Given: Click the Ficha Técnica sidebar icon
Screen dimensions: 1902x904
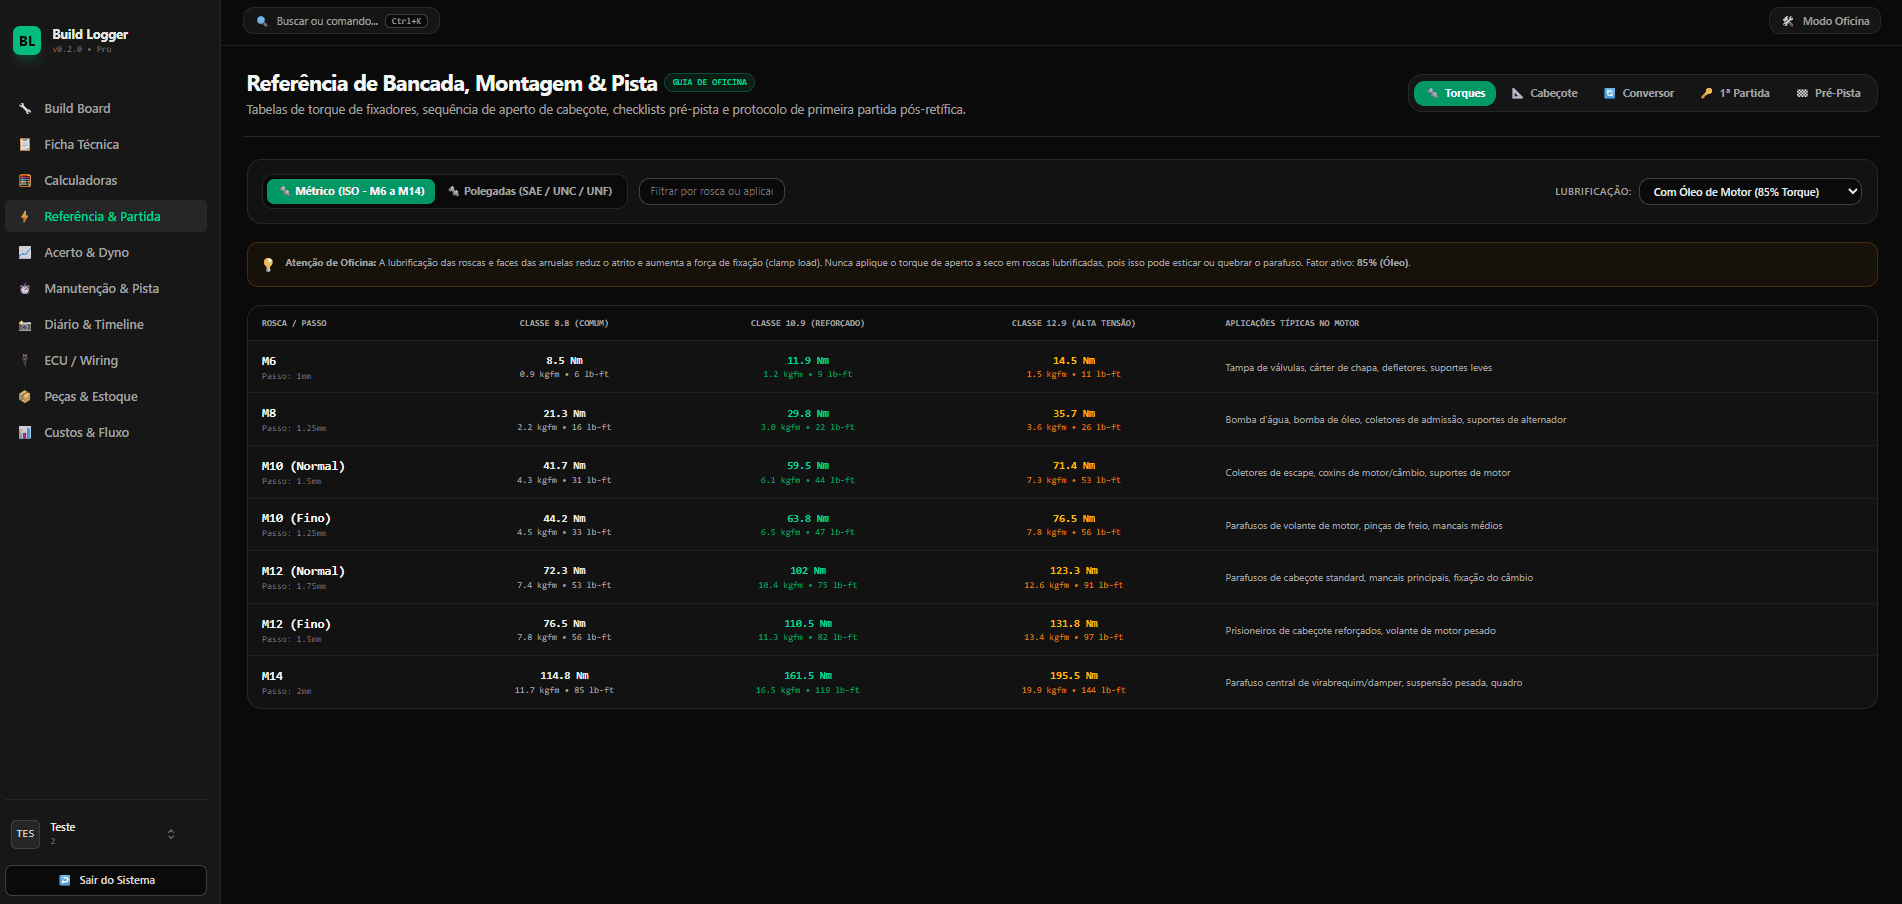Looking at the screenshot, I should [25, 144].
